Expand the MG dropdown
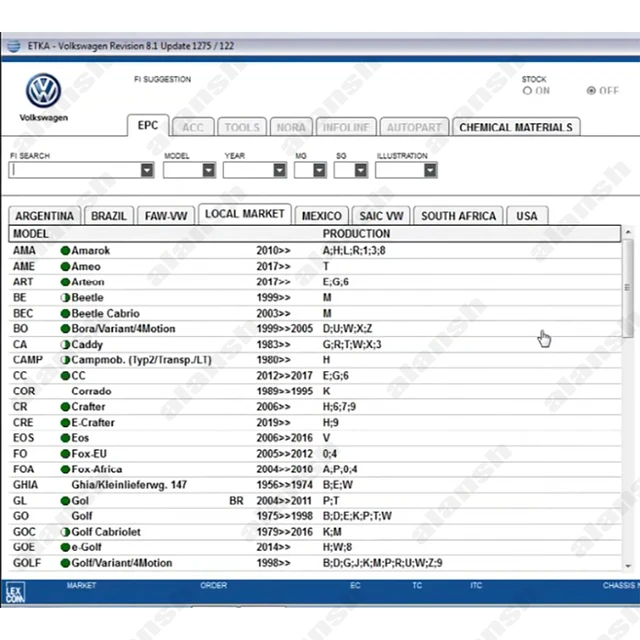This screenshot has height=640, width=640. pyautogui.click(x=320, y=170)
